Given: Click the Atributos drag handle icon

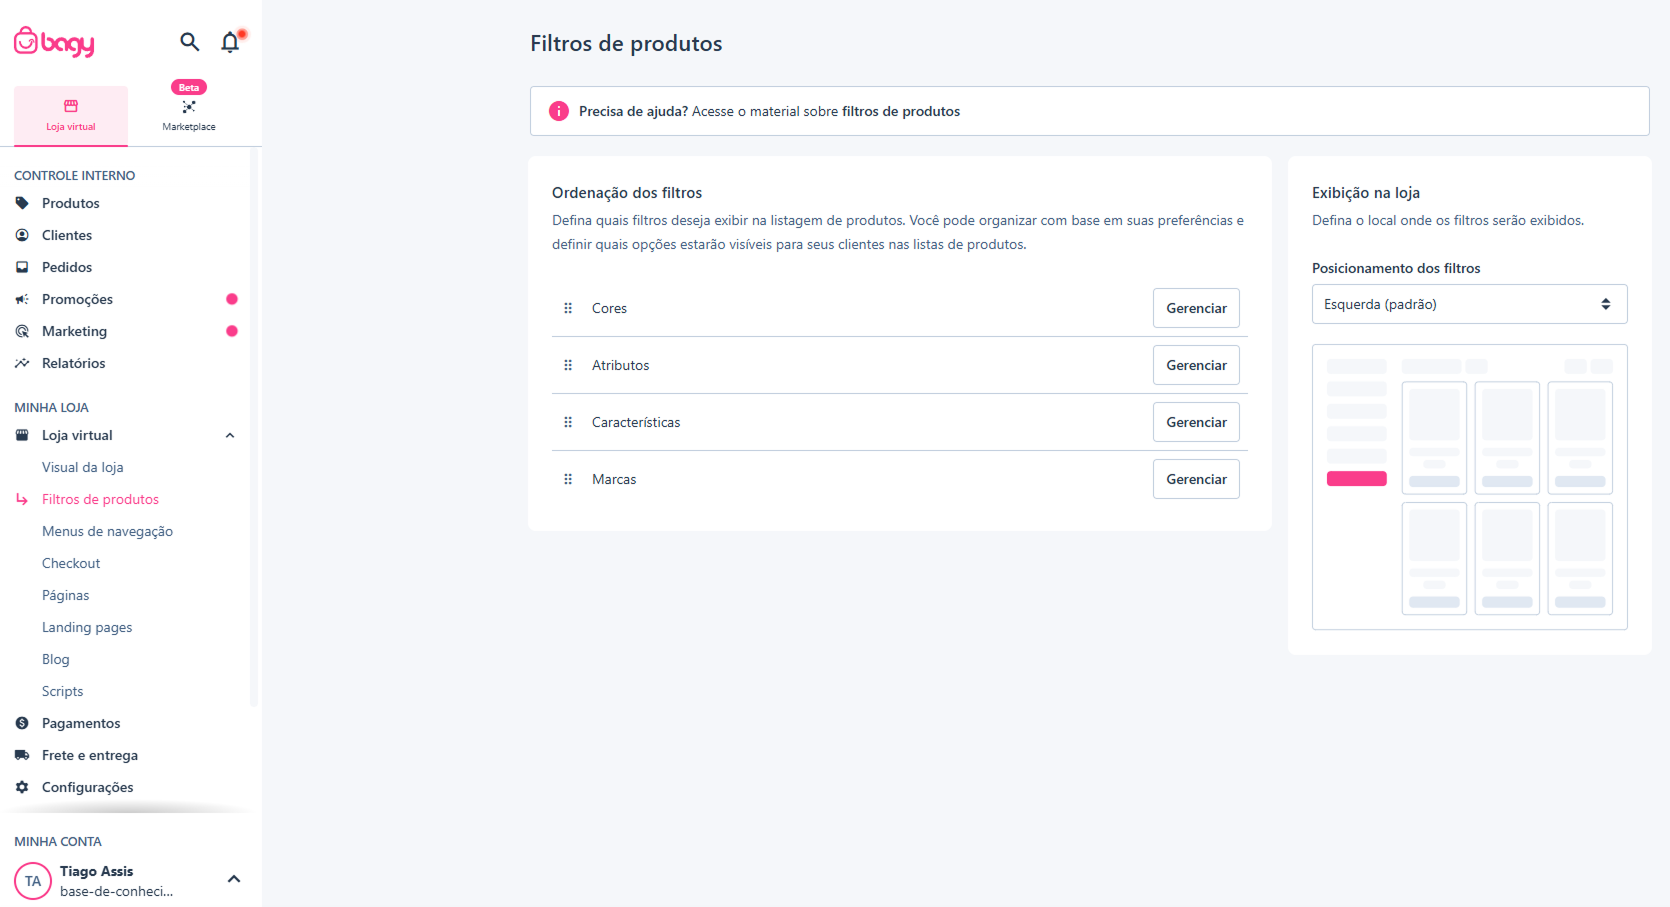Looking at the screenshot, I should (x=568, y=365).
